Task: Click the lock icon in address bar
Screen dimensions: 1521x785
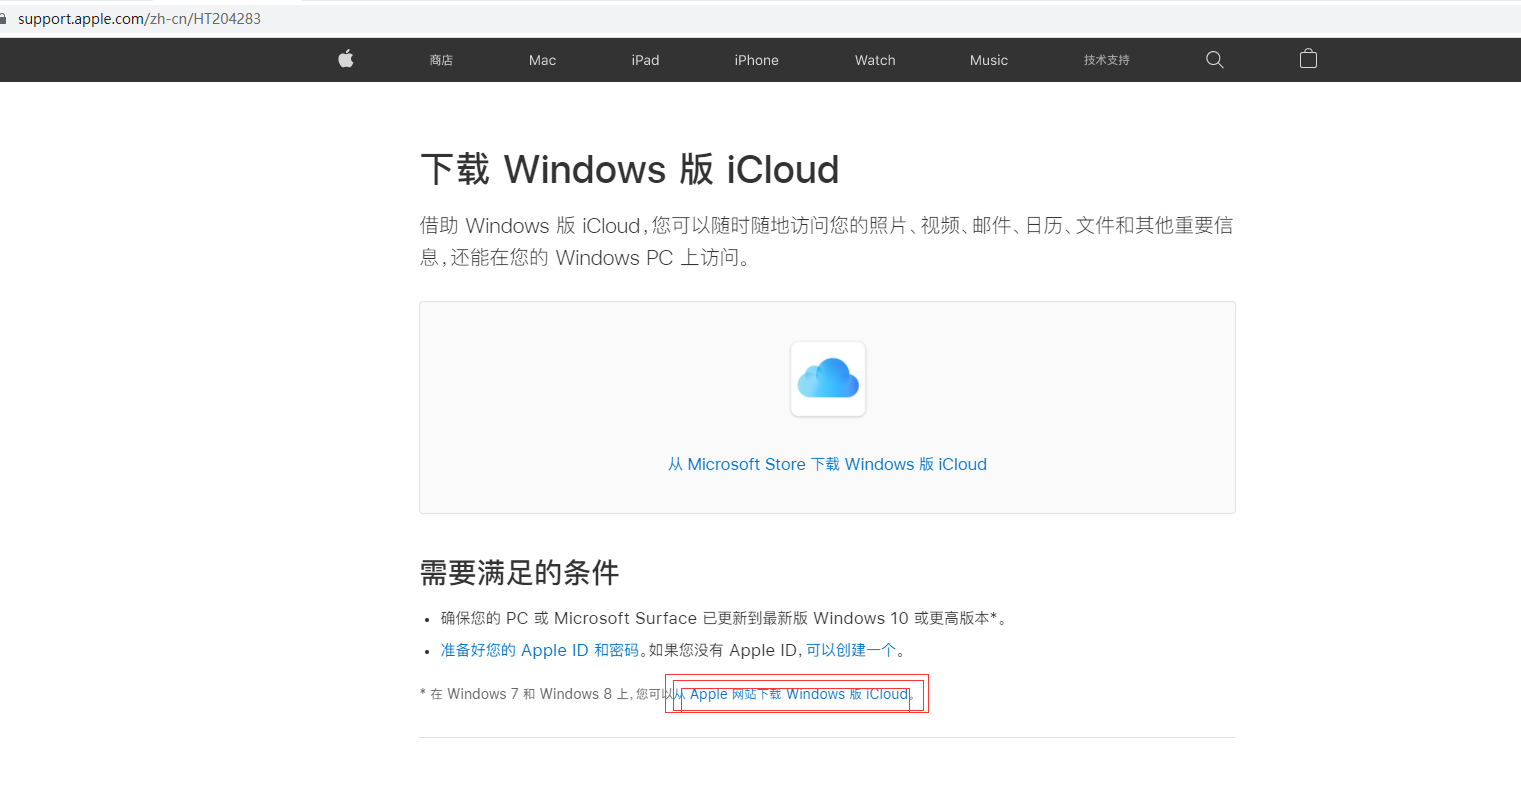Action: pyautogui.click(x=3, y=19)
